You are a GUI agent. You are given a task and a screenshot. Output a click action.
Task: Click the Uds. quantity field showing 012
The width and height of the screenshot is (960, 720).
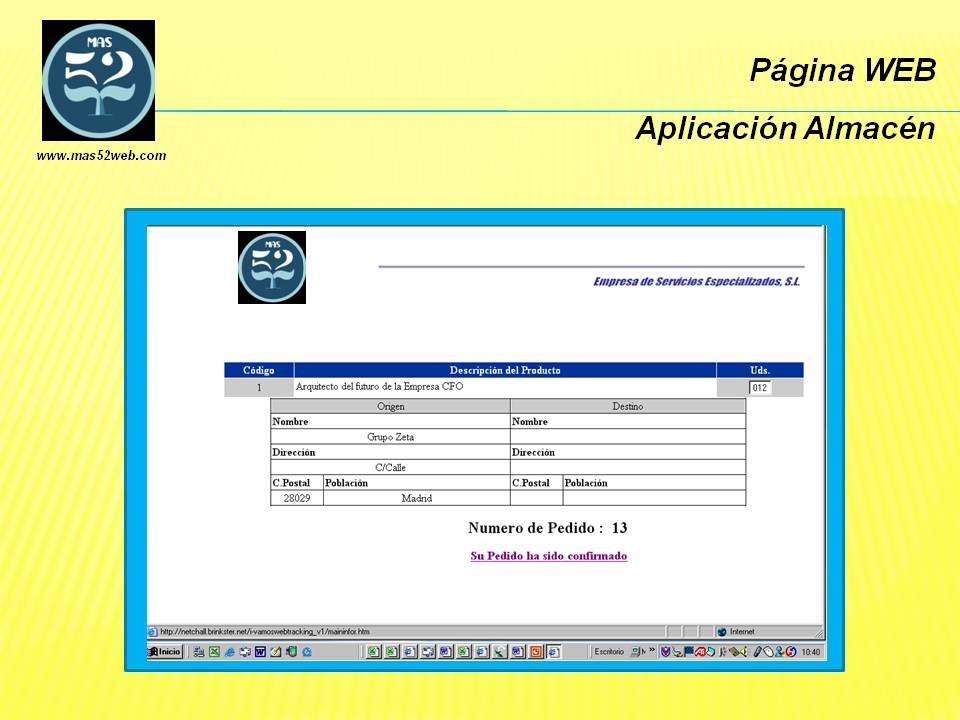point(760,388)
